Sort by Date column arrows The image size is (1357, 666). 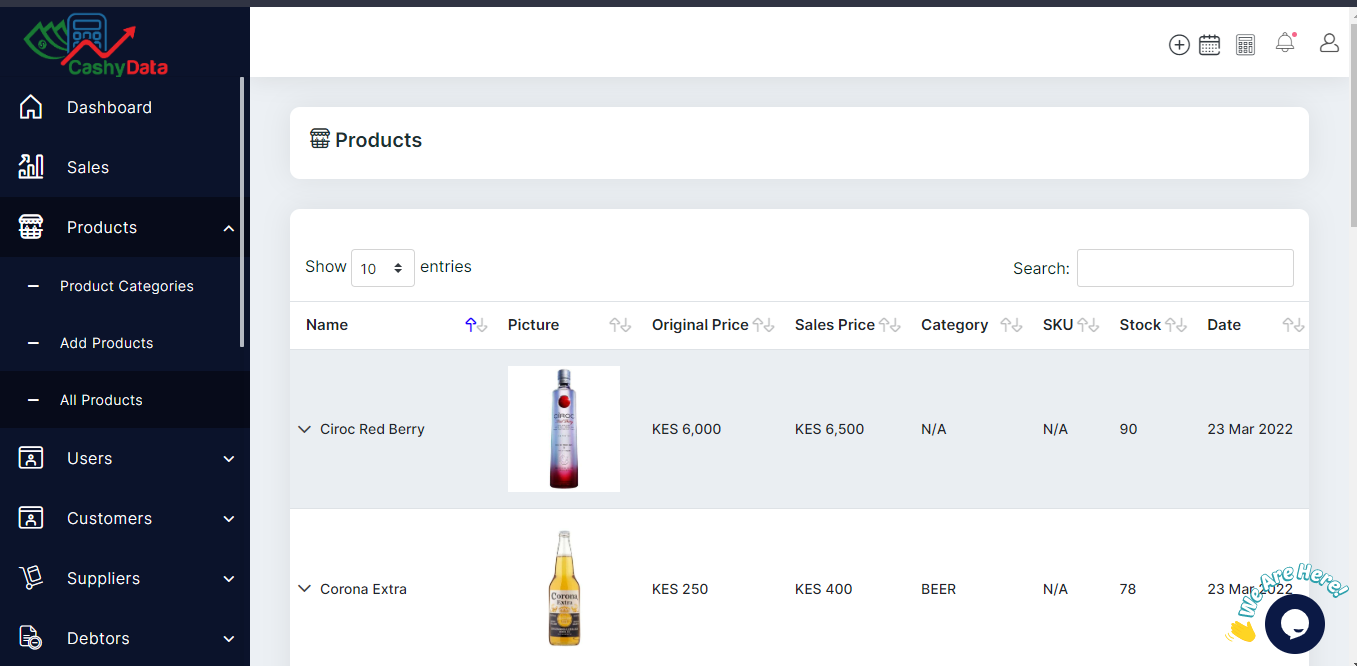coord(1293,325)
